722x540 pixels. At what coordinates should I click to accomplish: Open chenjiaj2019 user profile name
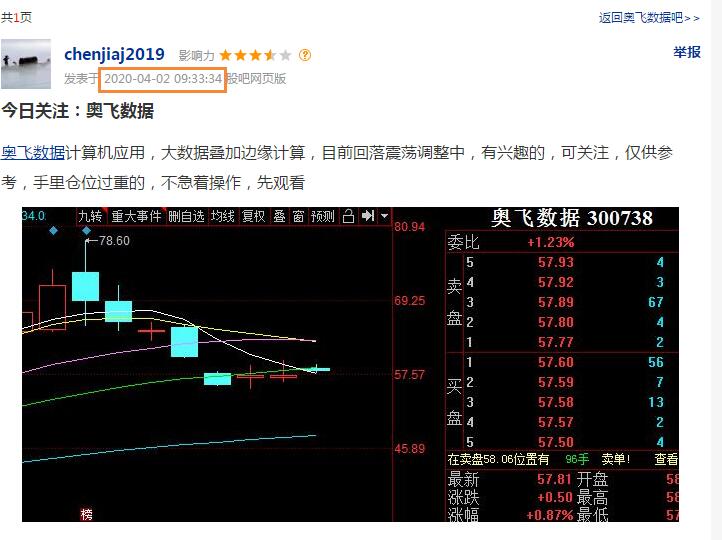point(114,54)
